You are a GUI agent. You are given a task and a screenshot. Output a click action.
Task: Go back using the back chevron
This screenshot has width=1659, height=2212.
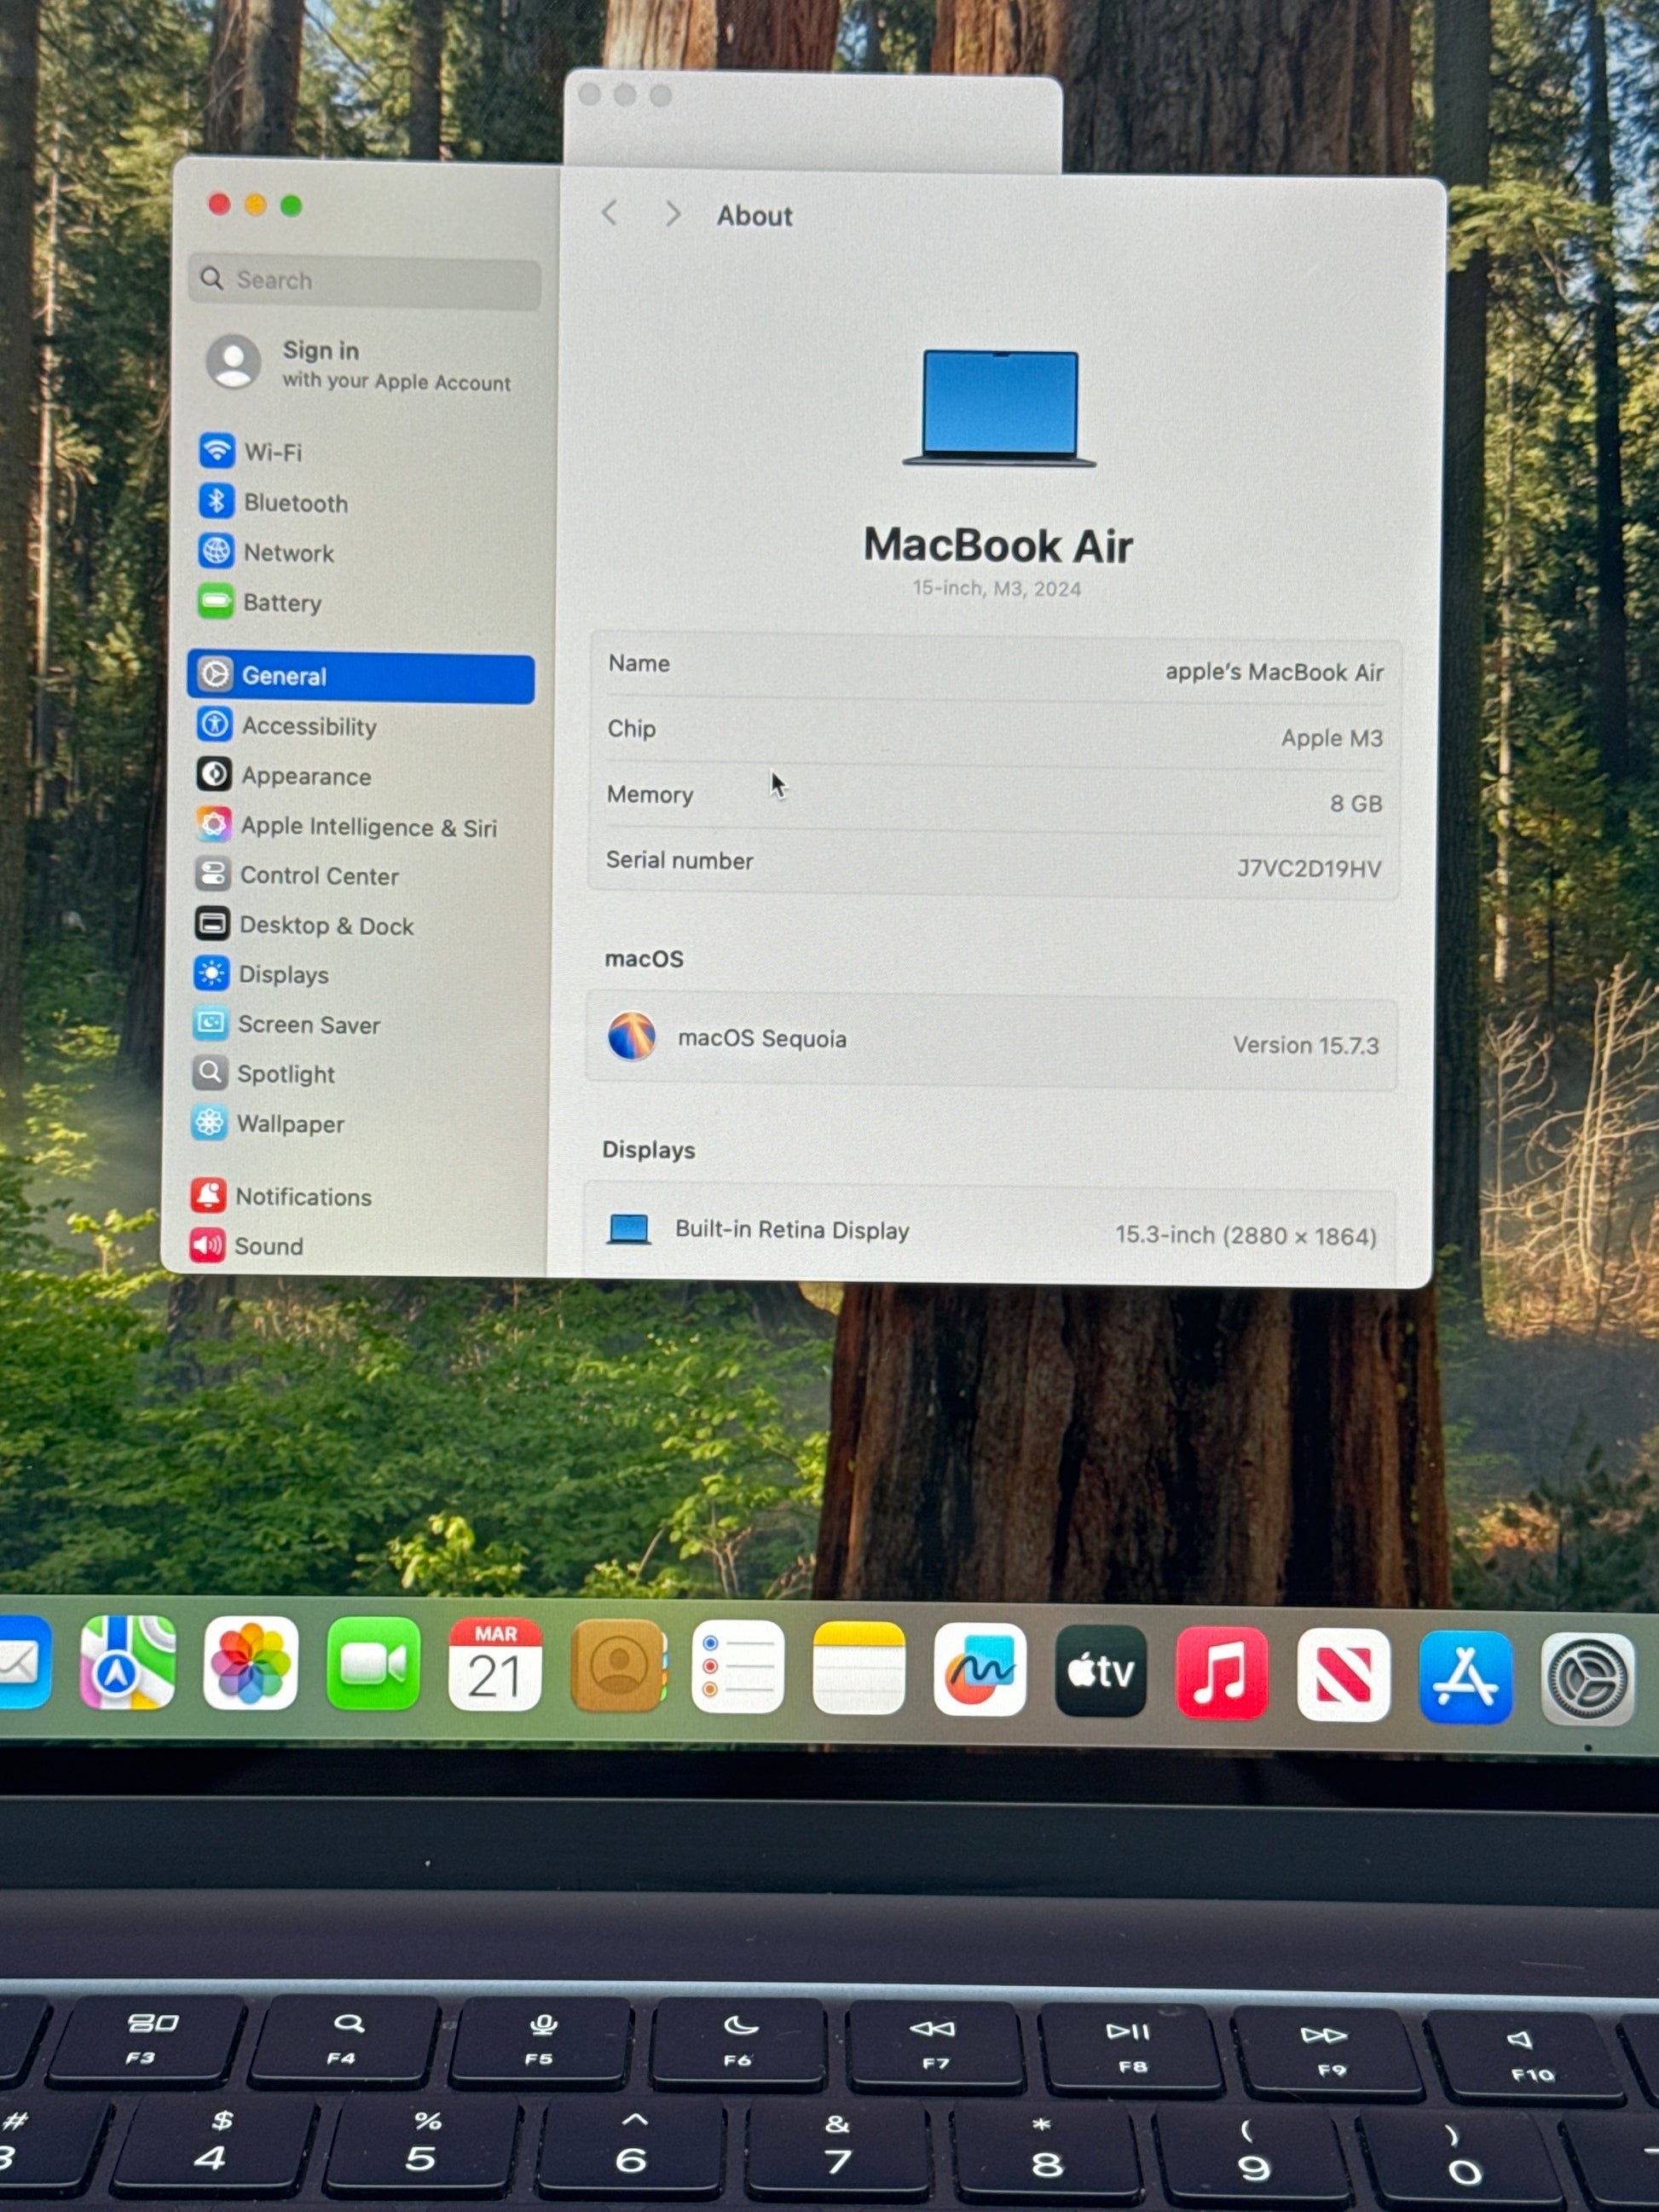610,213
